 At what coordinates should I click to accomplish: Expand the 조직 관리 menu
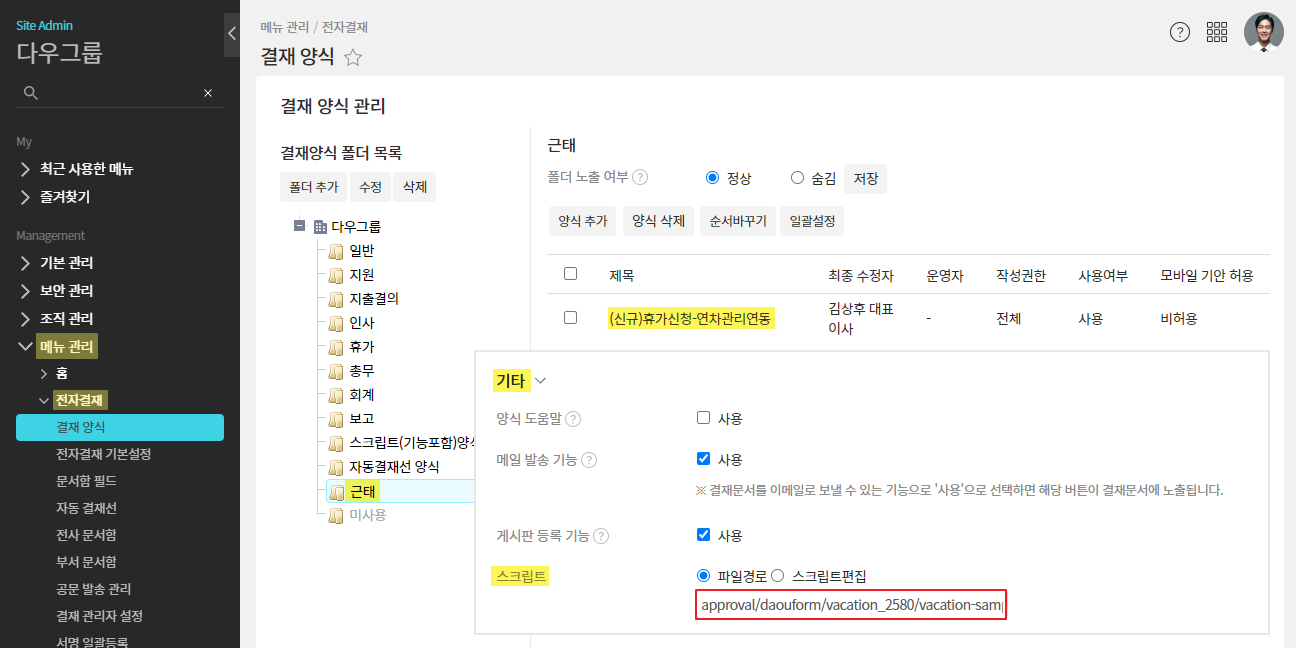tap(26, 319)
